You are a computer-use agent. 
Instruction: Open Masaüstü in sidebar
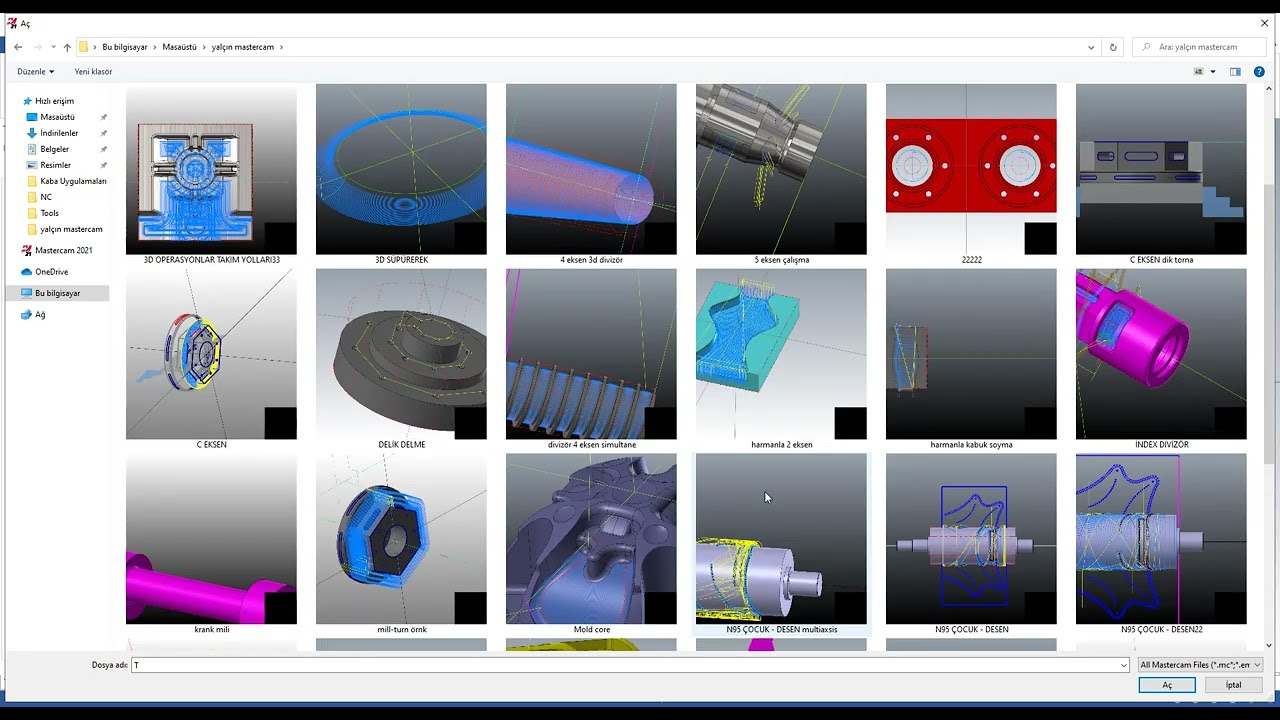tap(57, 117)
